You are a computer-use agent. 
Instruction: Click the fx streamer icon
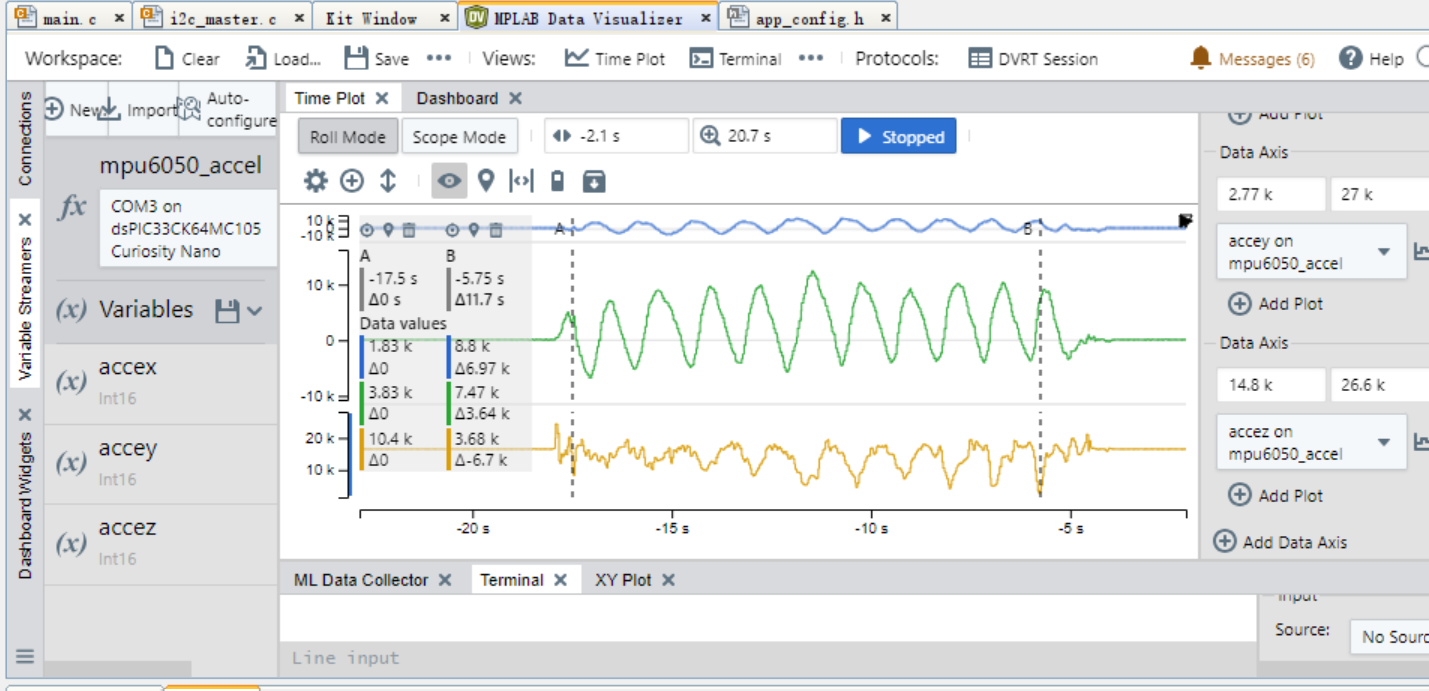pos(73,208)
